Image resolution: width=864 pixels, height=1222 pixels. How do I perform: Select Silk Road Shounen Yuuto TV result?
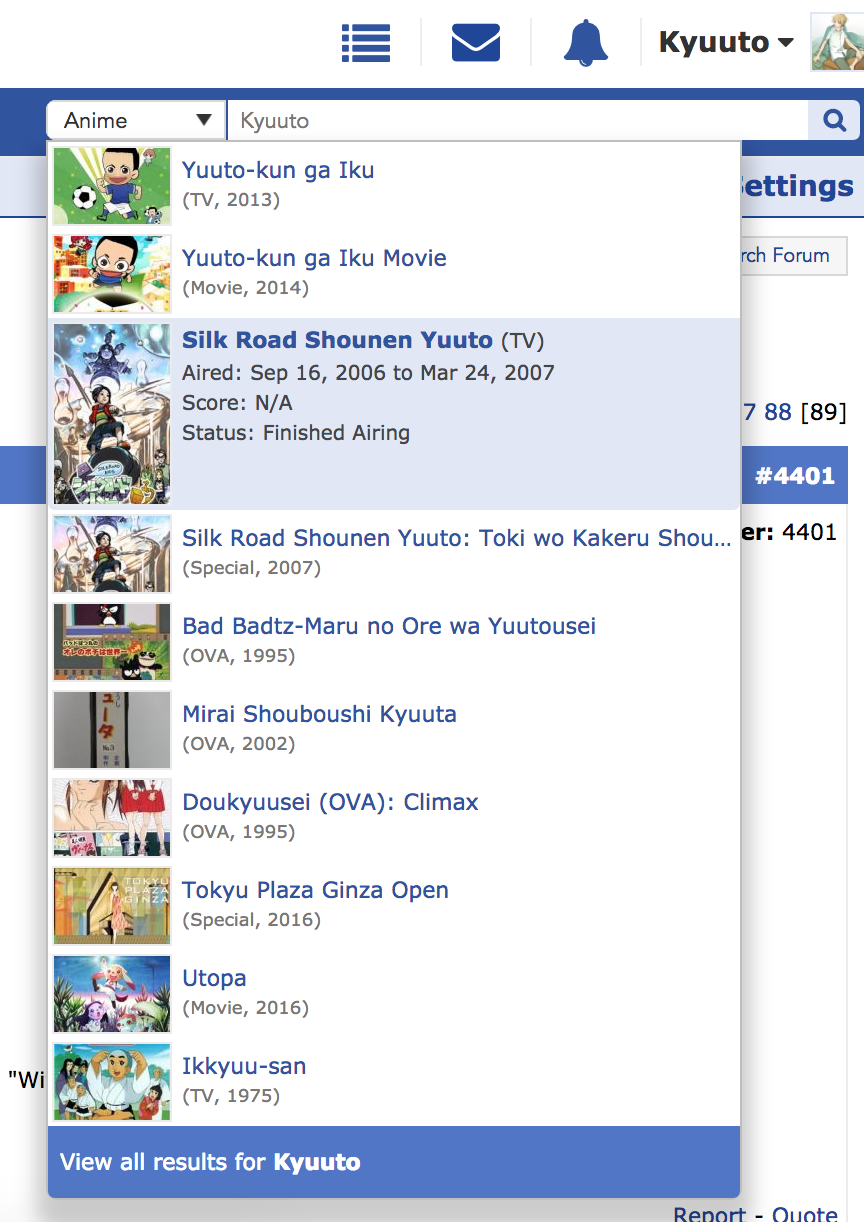click(x=337, y=340)
